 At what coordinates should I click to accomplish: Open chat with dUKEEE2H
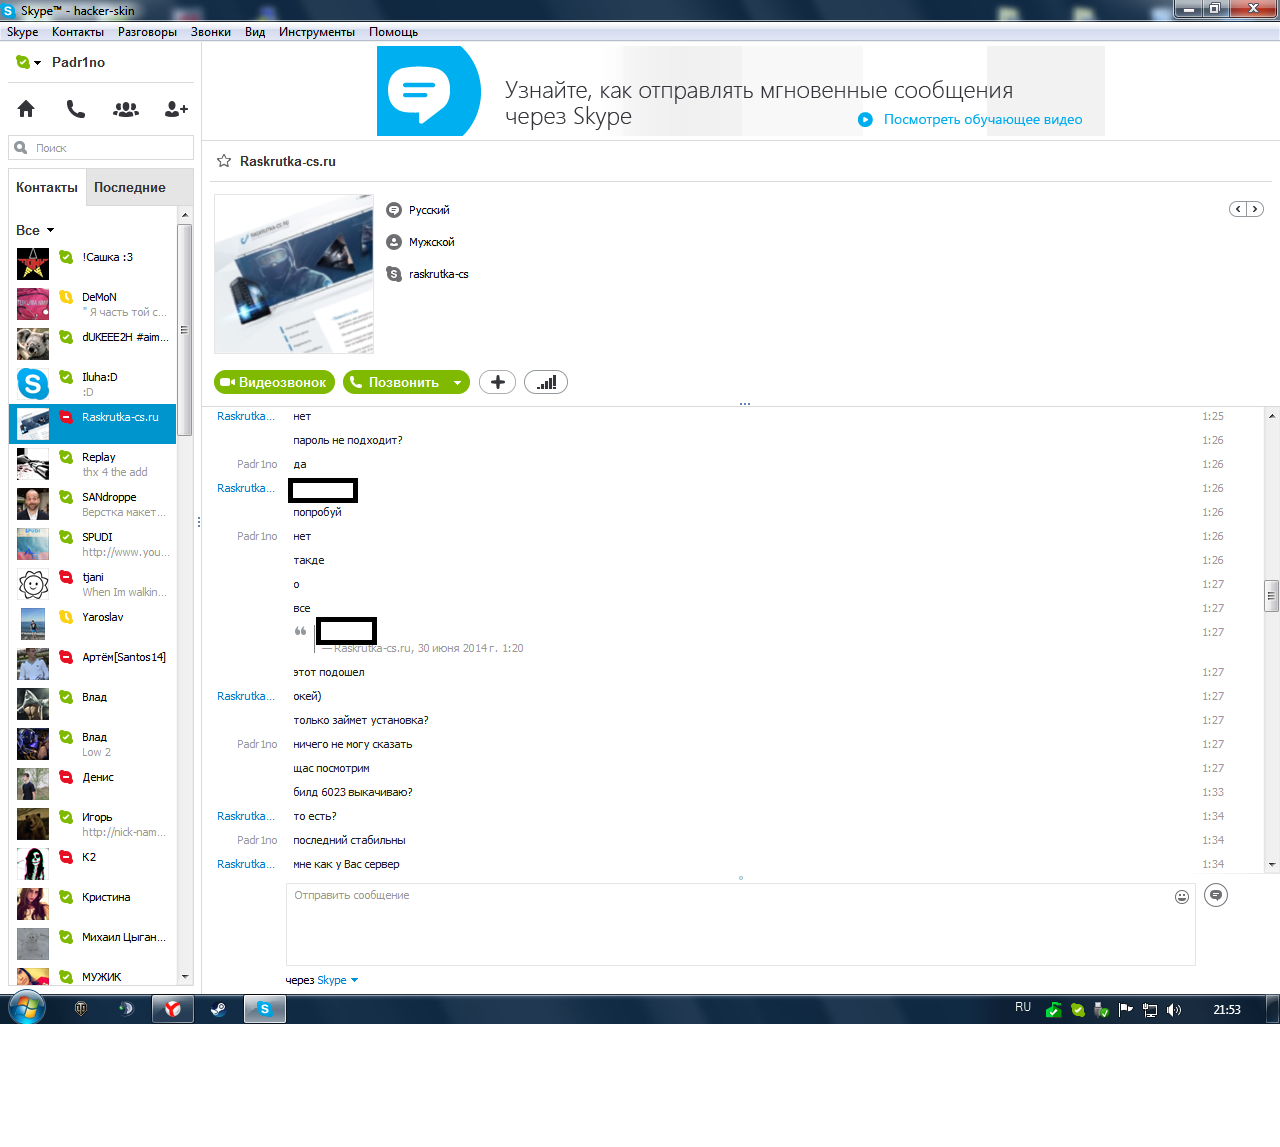click(x=93, y=344)
